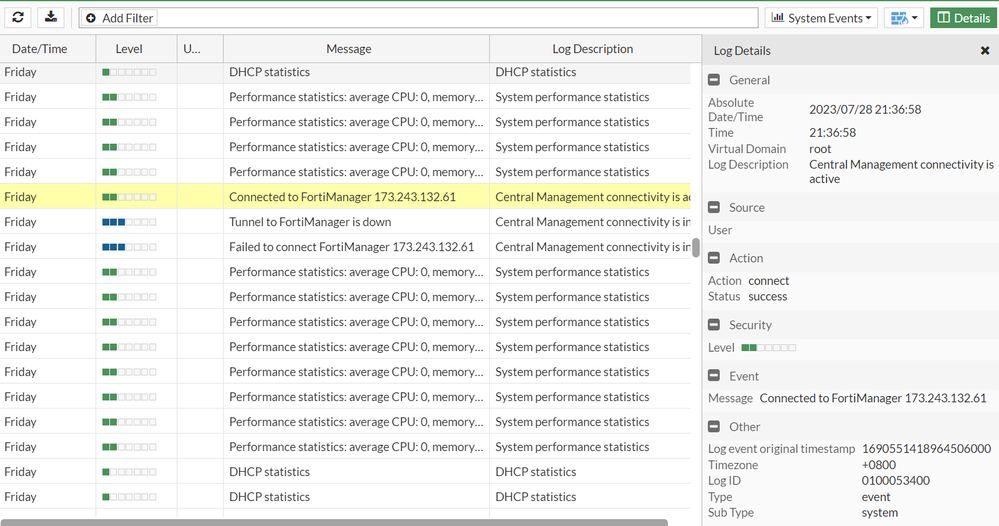Click the refresh logs icon

pyautogui.click(x=18, y=18)
